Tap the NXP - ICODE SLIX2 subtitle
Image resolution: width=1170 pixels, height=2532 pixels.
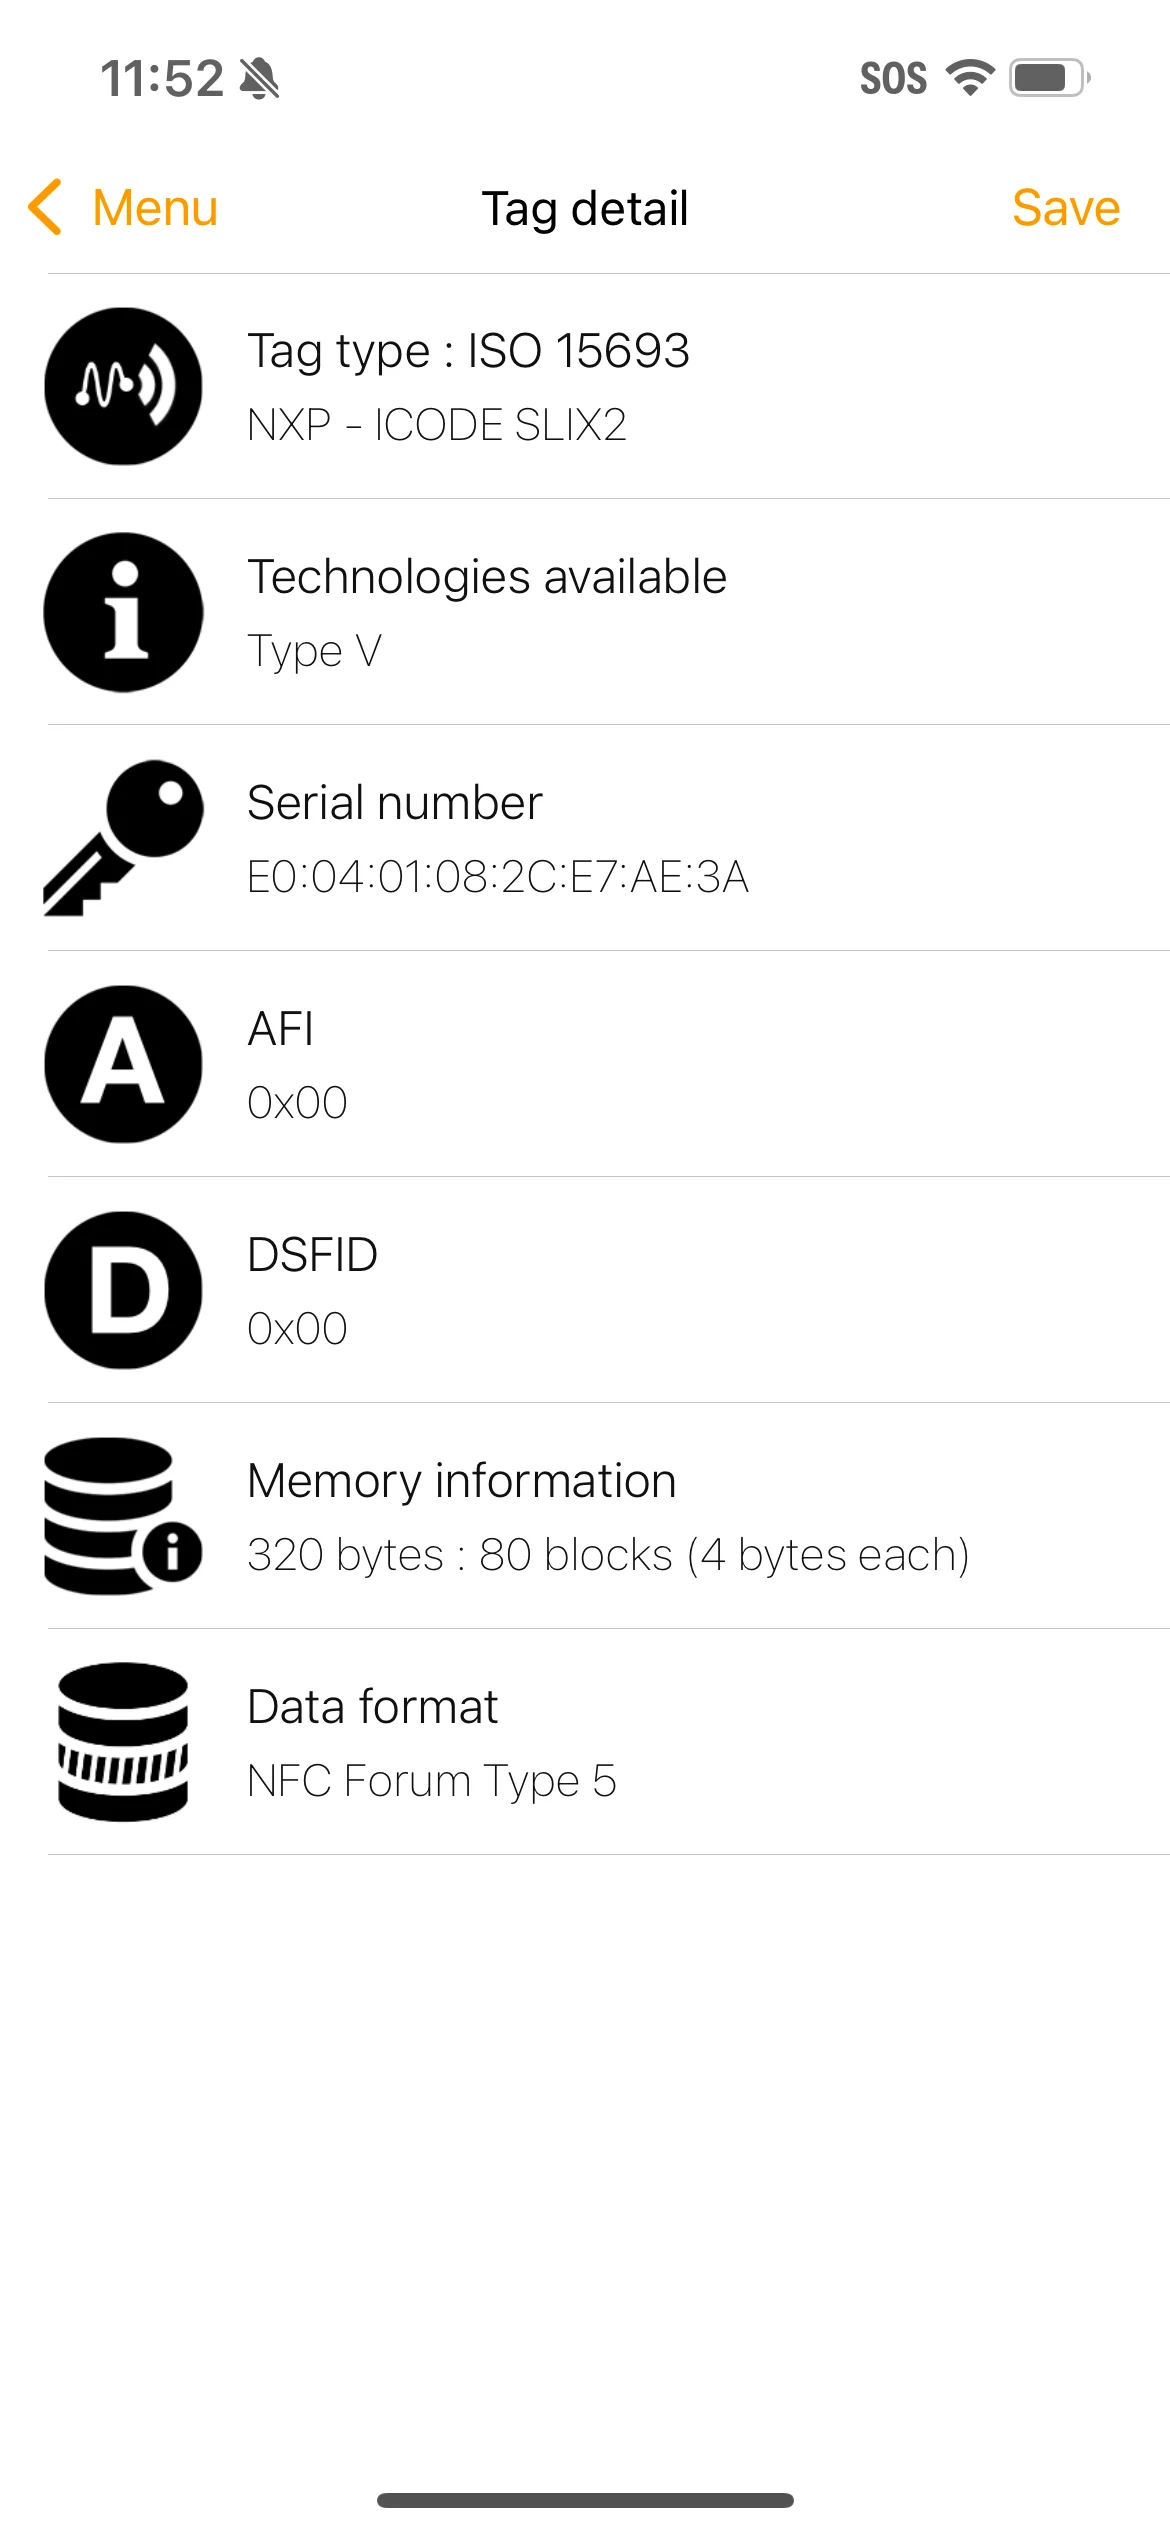click(x=437, y=425)
